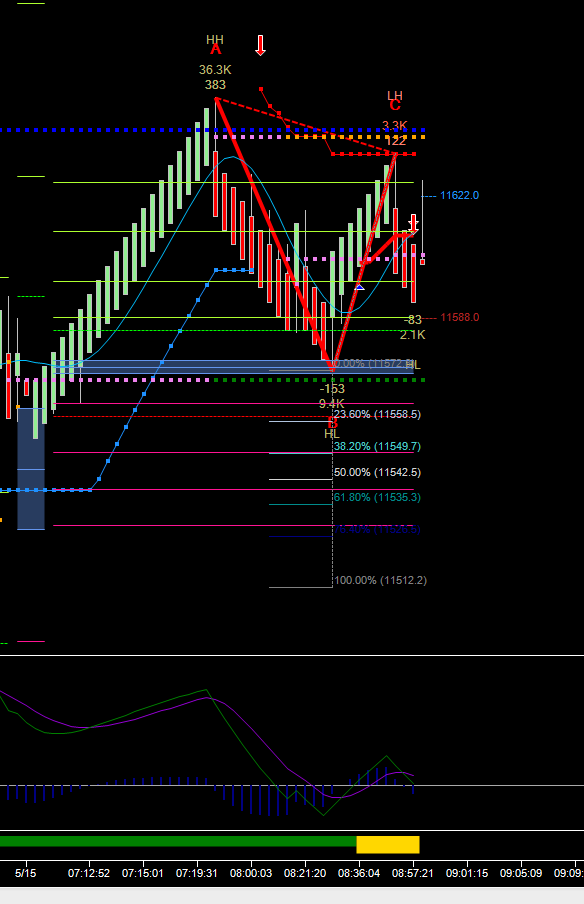The image size is (584, 904).
Task: Click the 08:36:04 time axis label
Action: click(x=359, y=873)
